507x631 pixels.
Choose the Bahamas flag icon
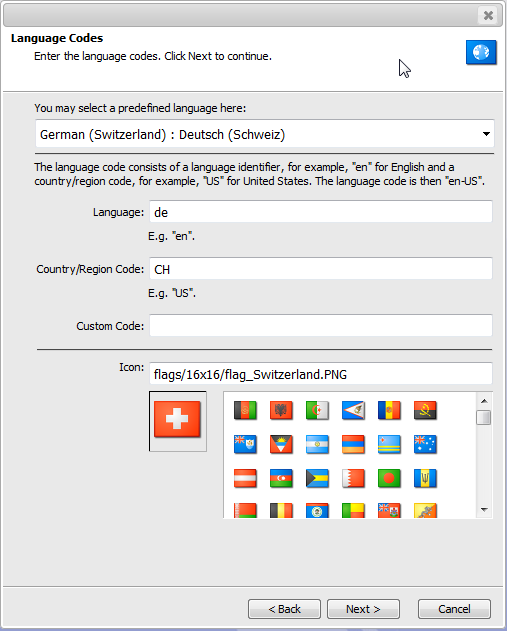pos(317,478)
